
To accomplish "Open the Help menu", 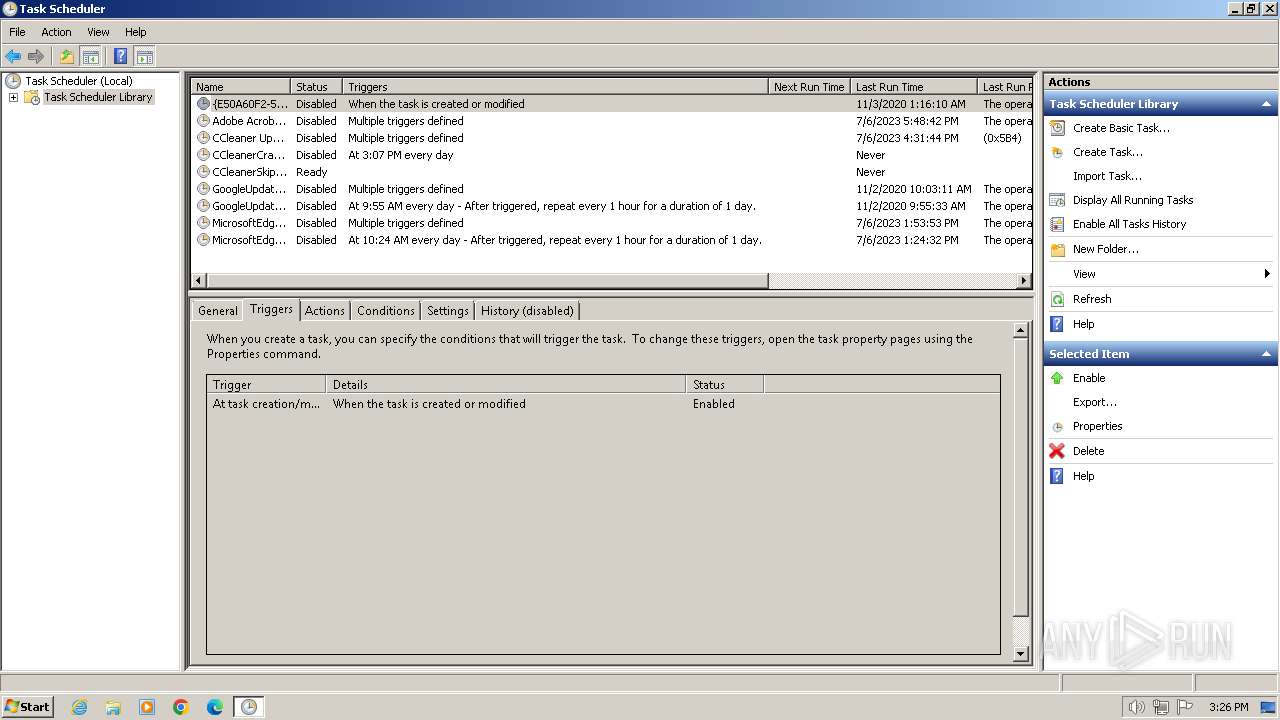I will [x=136, y=32].
